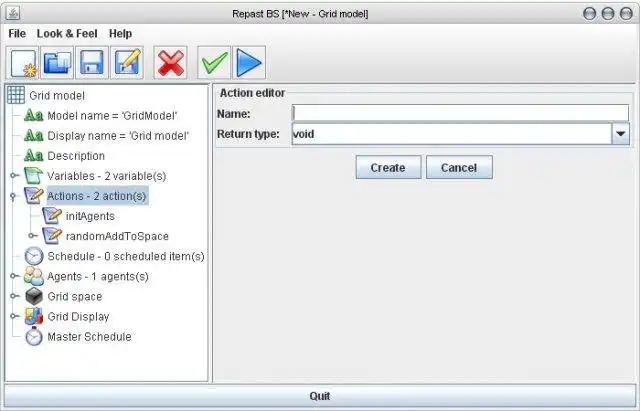The width and height of the screenshot is (640, 411).
Task: Expand the randomAddToSpace node
Action: click(33, 236)
